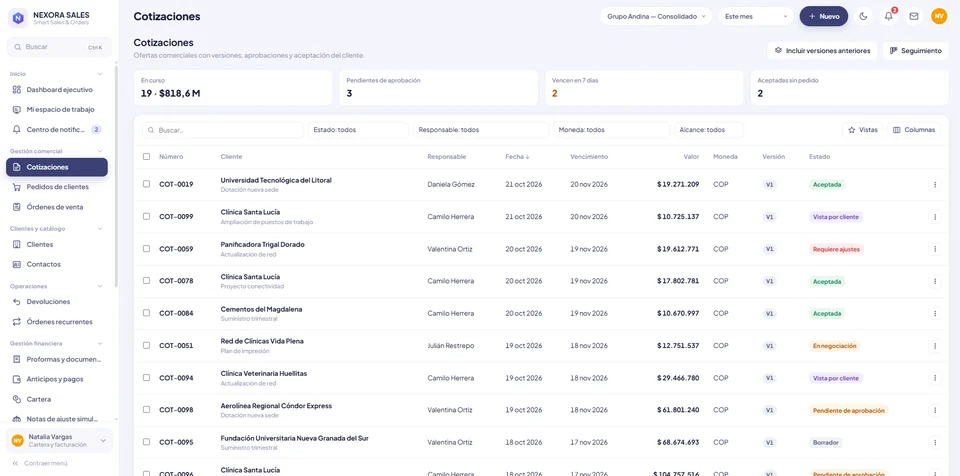Focus the sidebar Buscar field

pyautogui.click(x=59, y=47)
